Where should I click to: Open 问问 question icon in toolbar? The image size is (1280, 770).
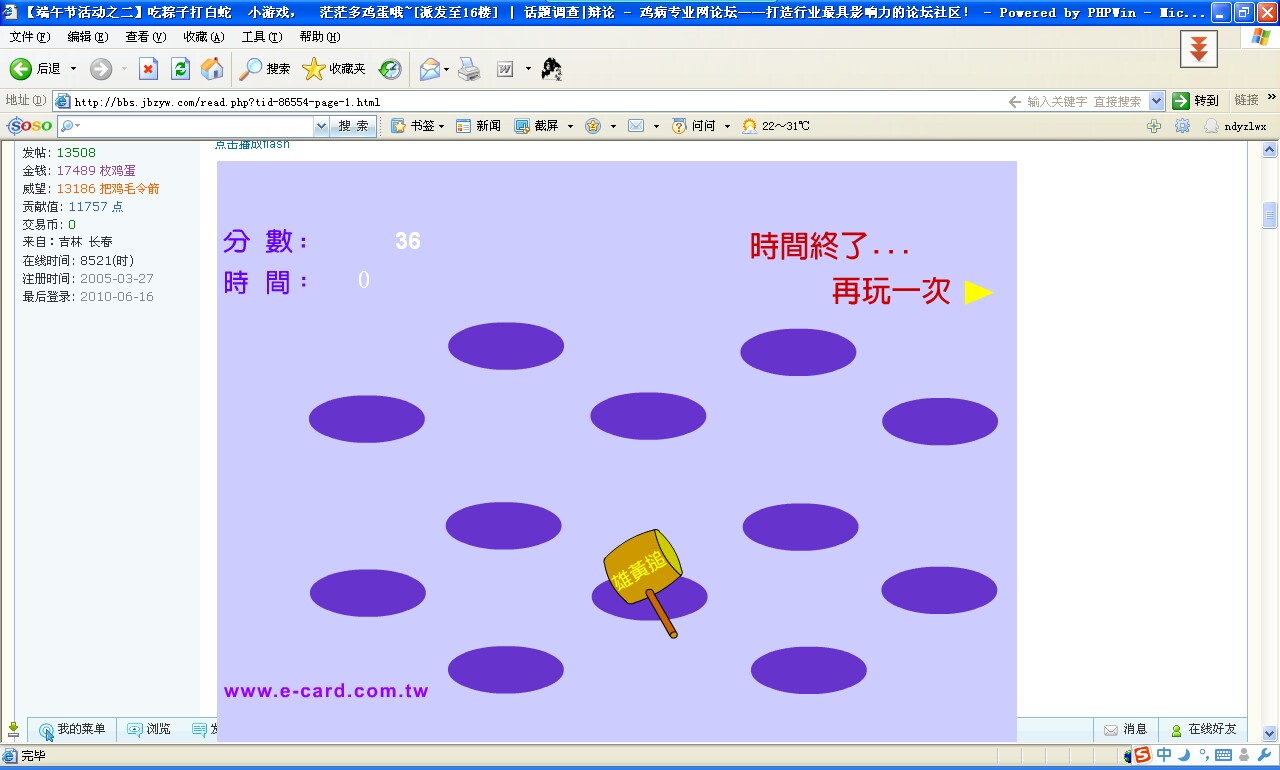click(x=694, y=126)
